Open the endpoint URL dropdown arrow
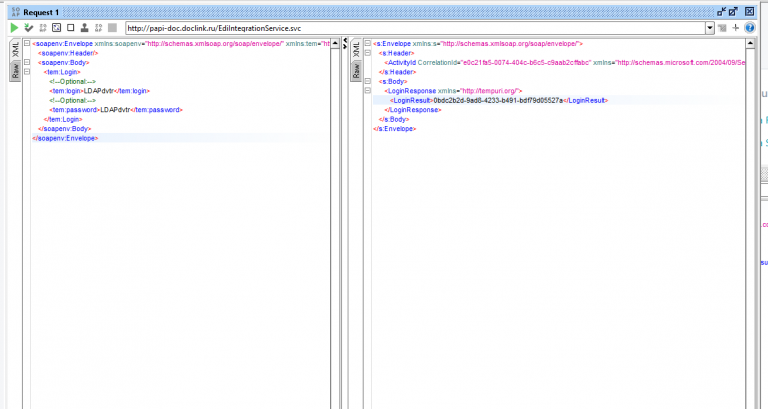768x409 pixels. click(x=710, y=28)
